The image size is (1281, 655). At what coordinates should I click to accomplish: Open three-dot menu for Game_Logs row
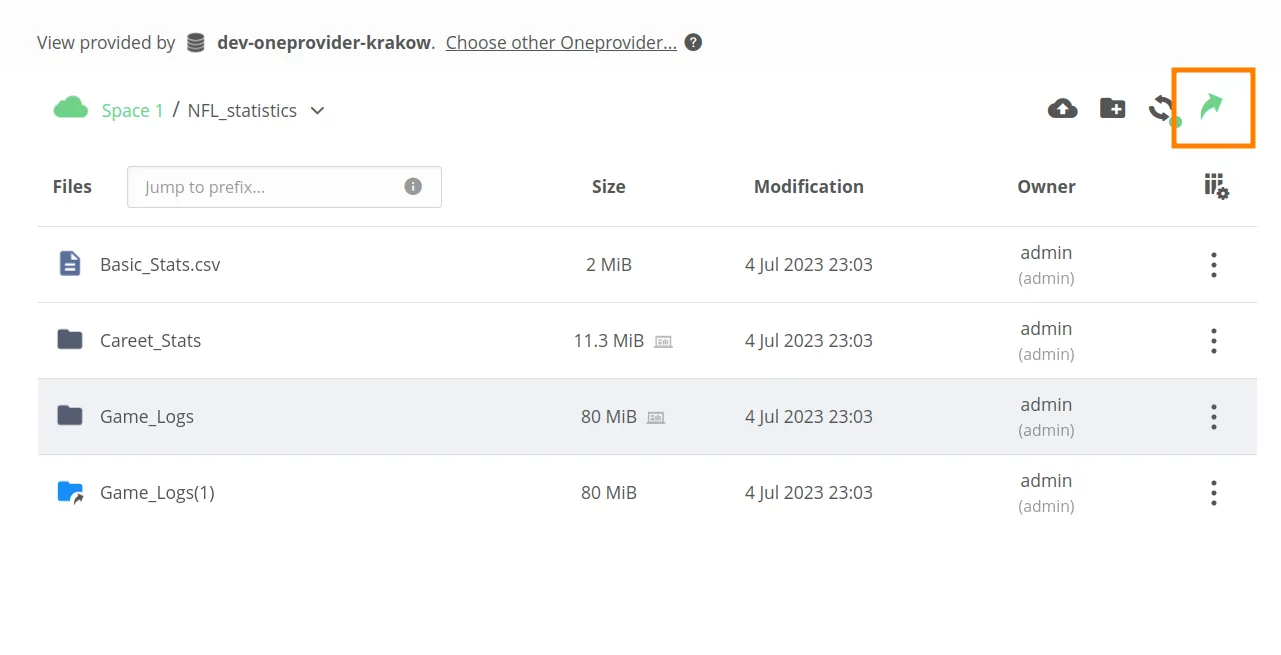[x=1213, y=417]
